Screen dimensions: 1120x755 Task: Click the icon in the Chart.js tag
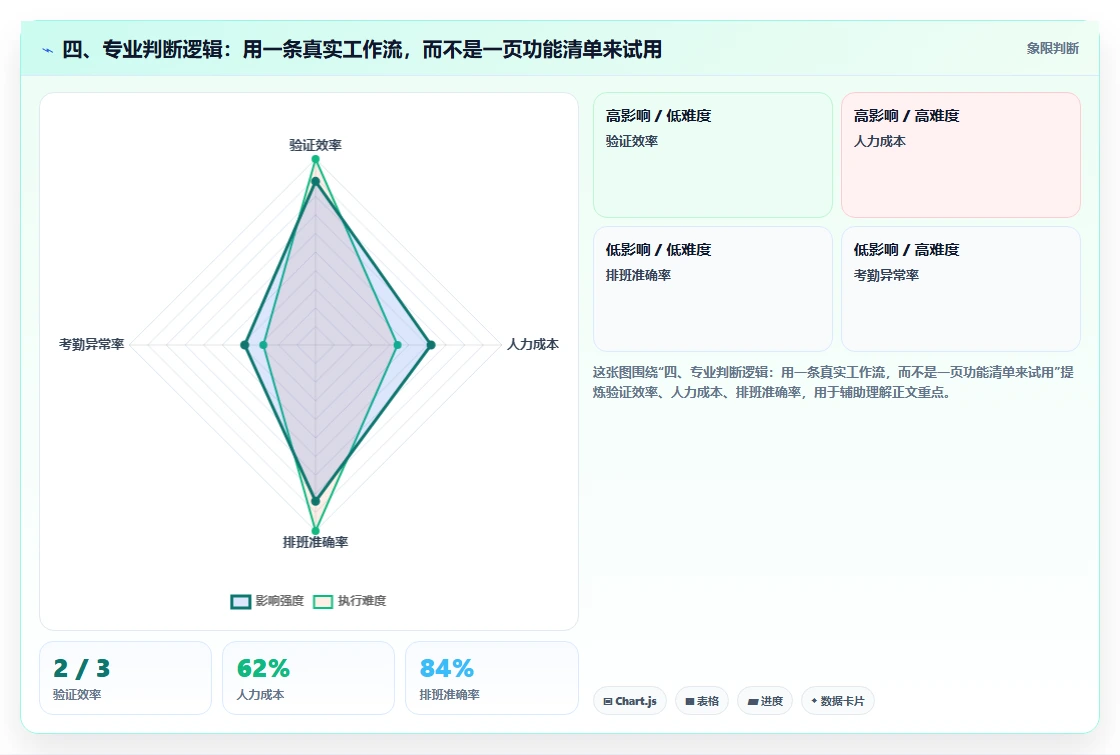[x=608, y=701]
